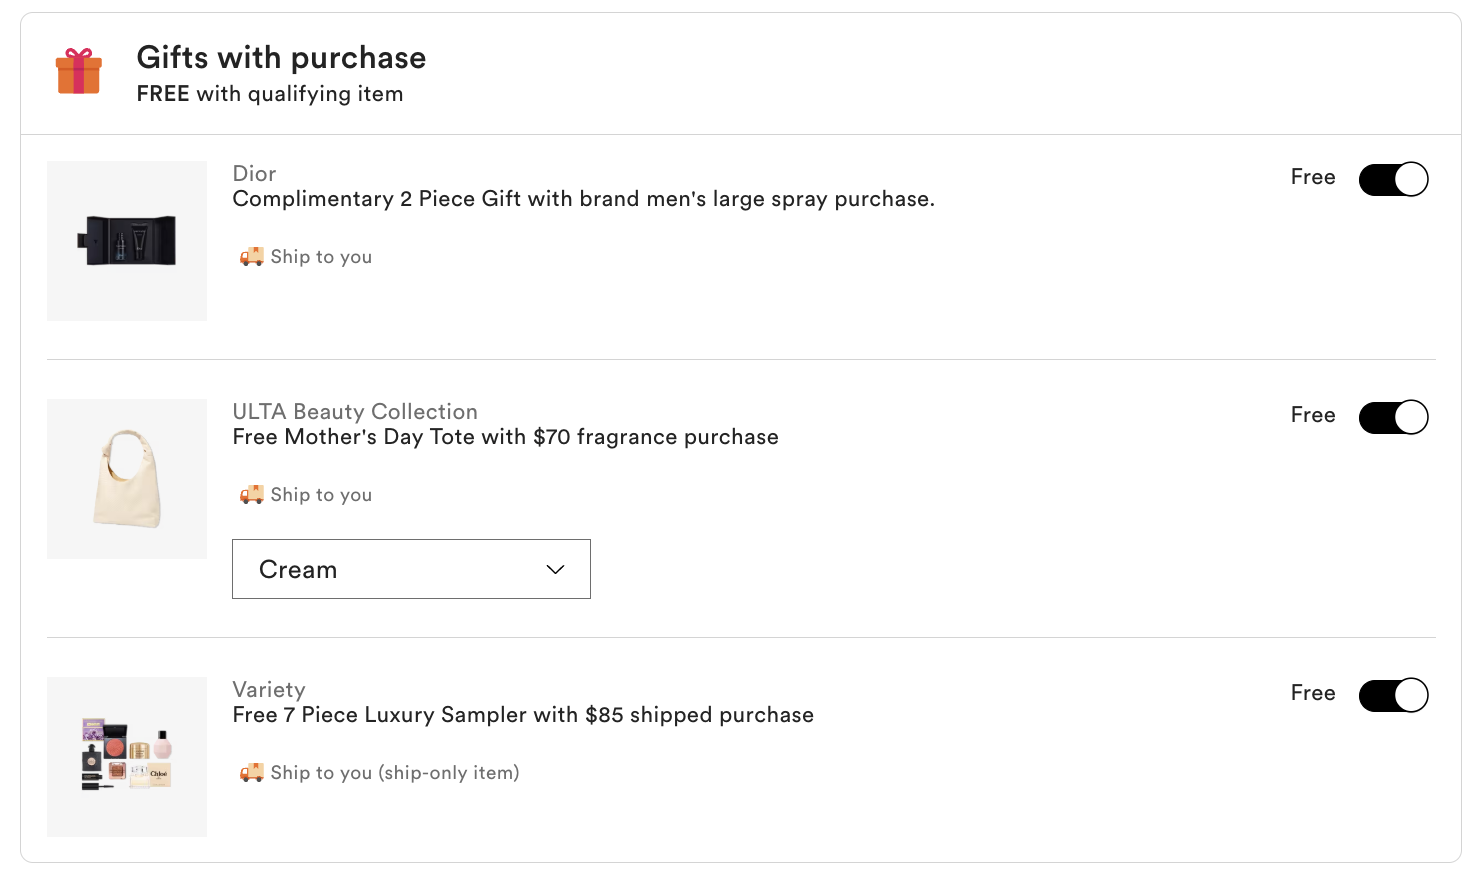This screenshot has width=1484, height=880.
Task: Open the Complimentary 2 Piece Gift title
Action: click(x=583, y=199)
